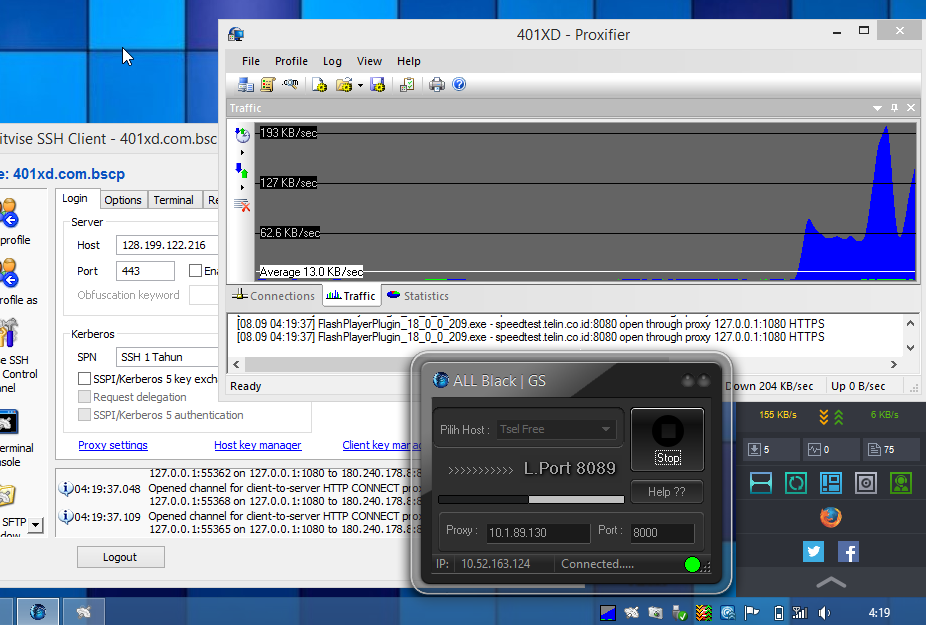Open Twitter icon in dark widget
The height and width of the screenshot is (625, 926).
pos(813,552)
